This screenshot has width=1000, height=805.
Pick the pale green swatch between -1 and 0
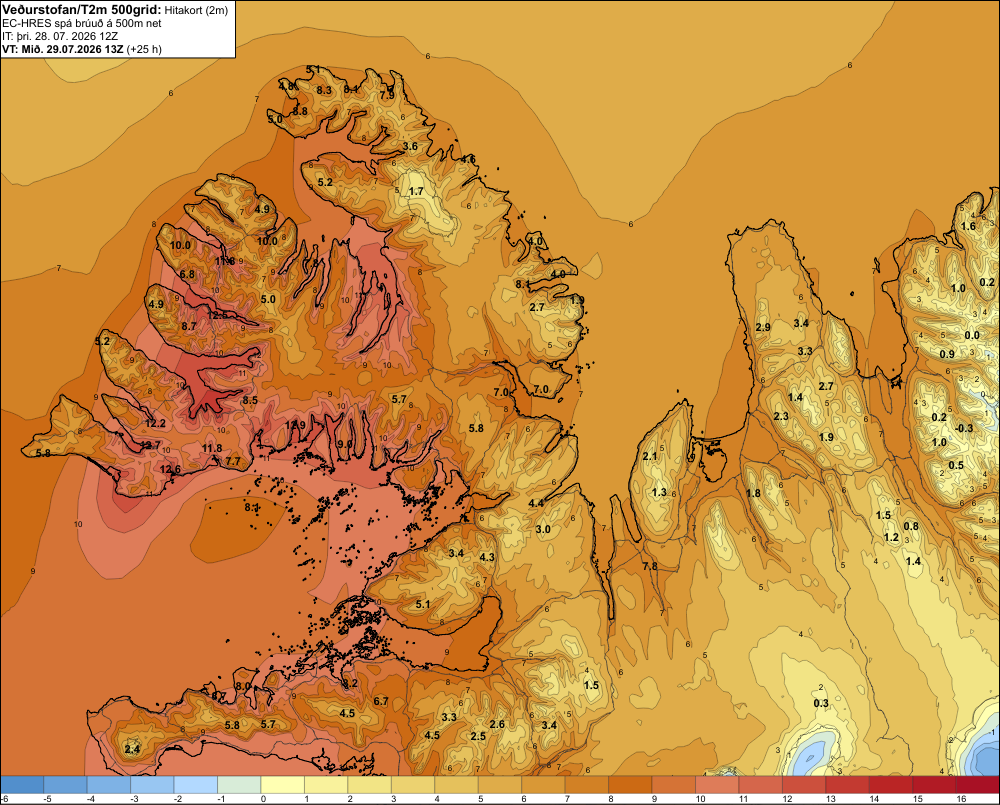(x=239, y=785)
